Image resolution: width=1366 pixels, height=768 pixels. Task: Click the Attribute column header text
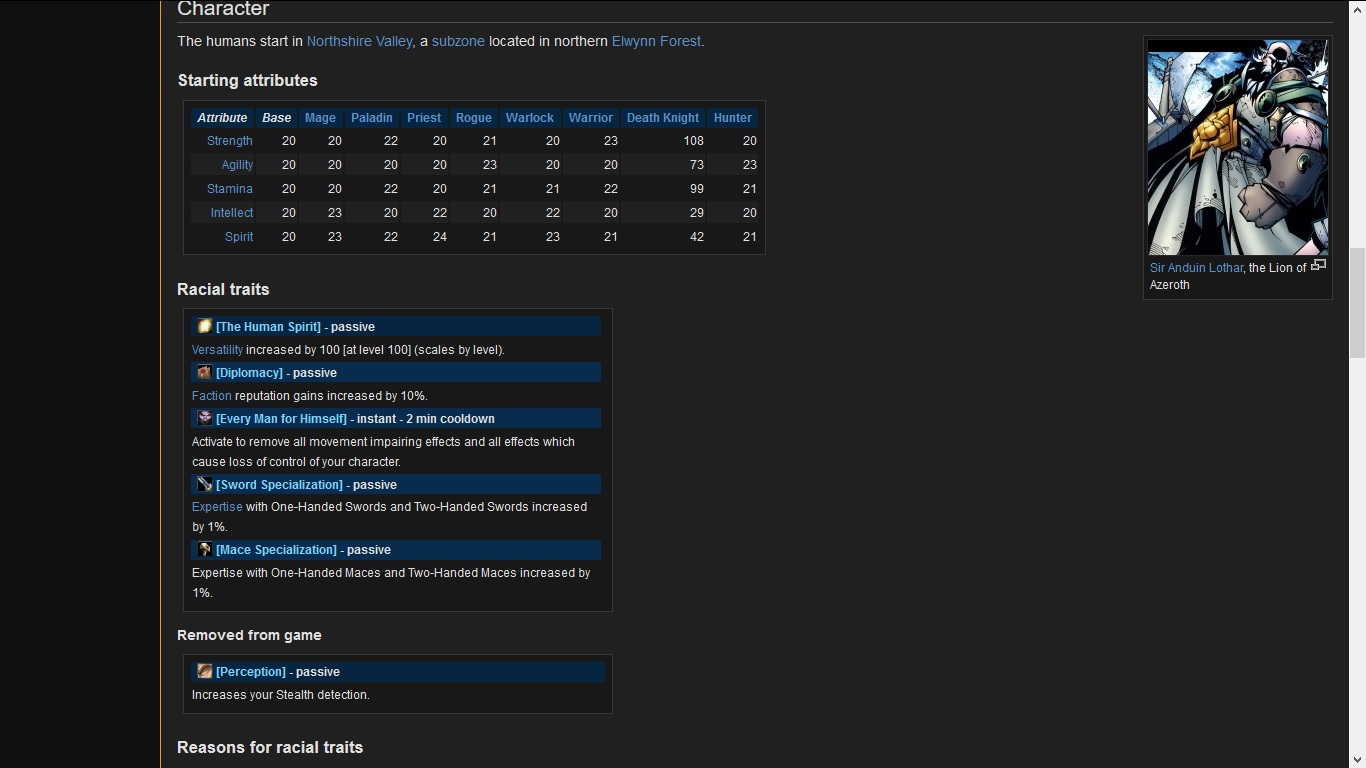(222, 118)
